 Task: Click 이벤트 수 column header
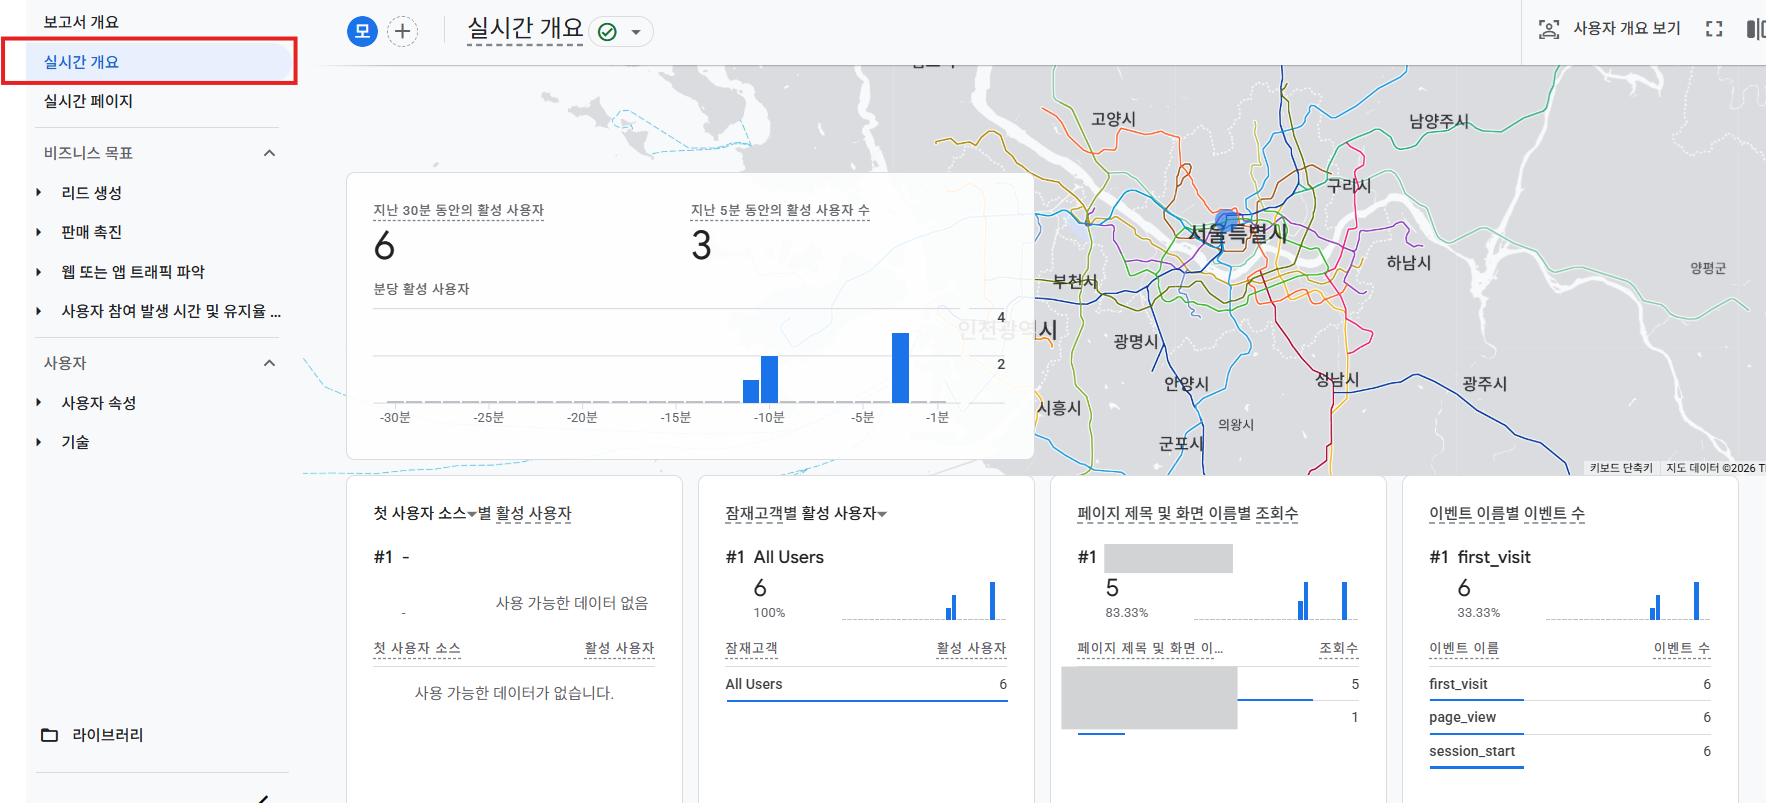pos(1682,648)
